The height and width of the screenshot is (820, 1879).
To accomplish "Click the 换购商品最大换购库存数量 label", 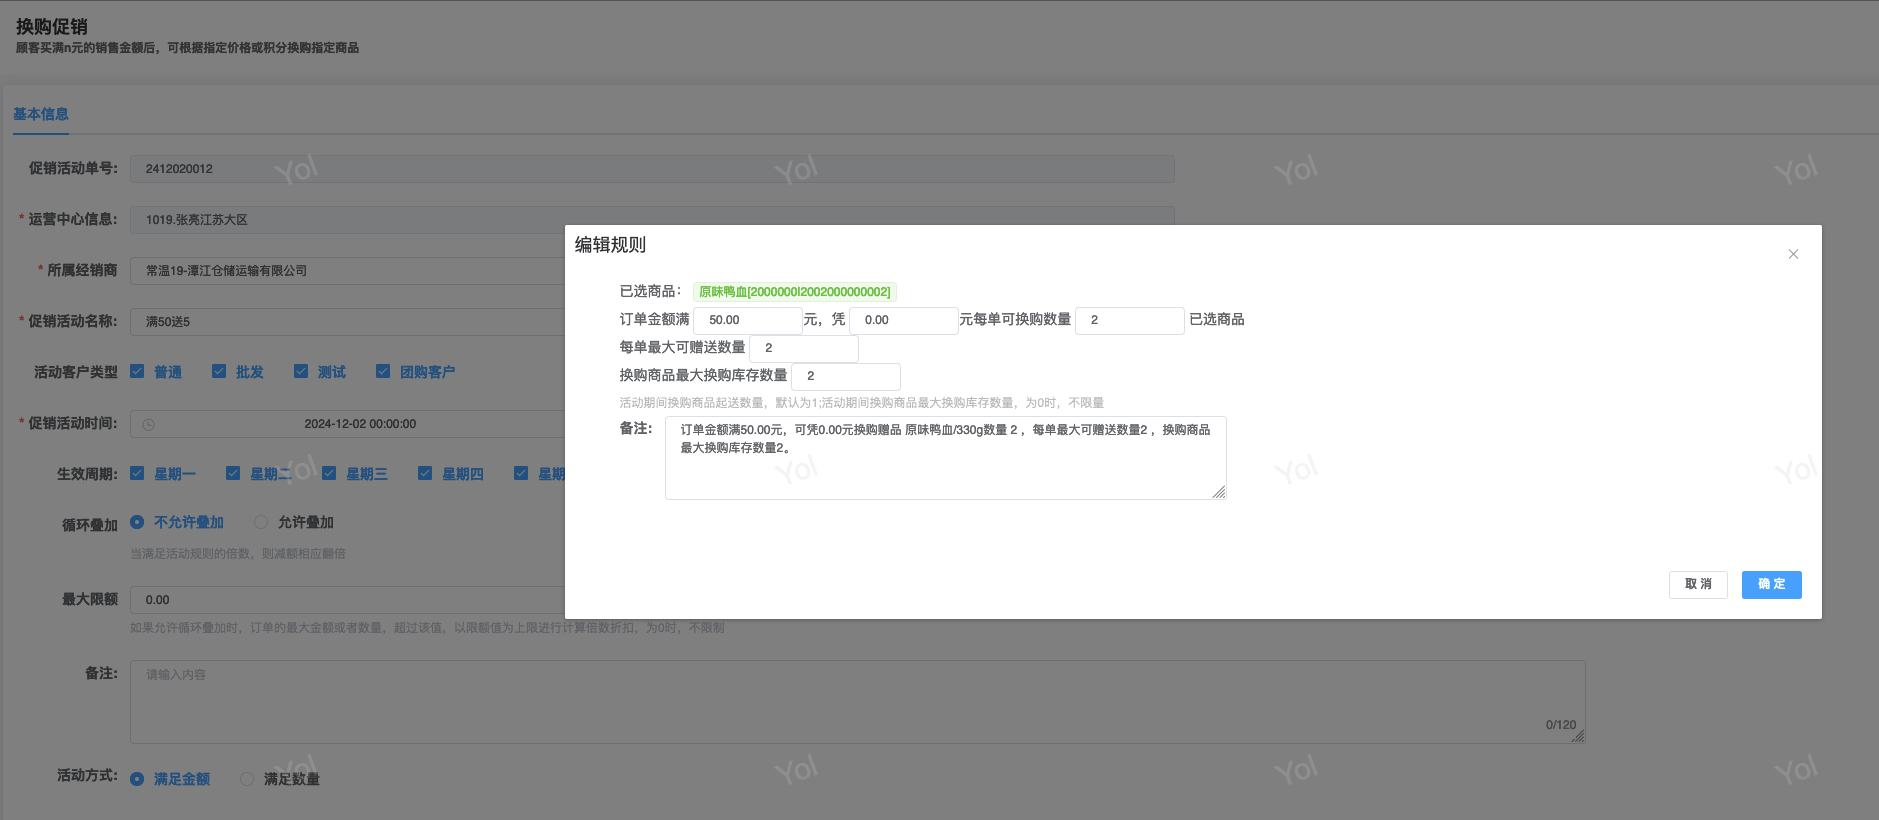I will pyautogui.click(x=703, y=375).
